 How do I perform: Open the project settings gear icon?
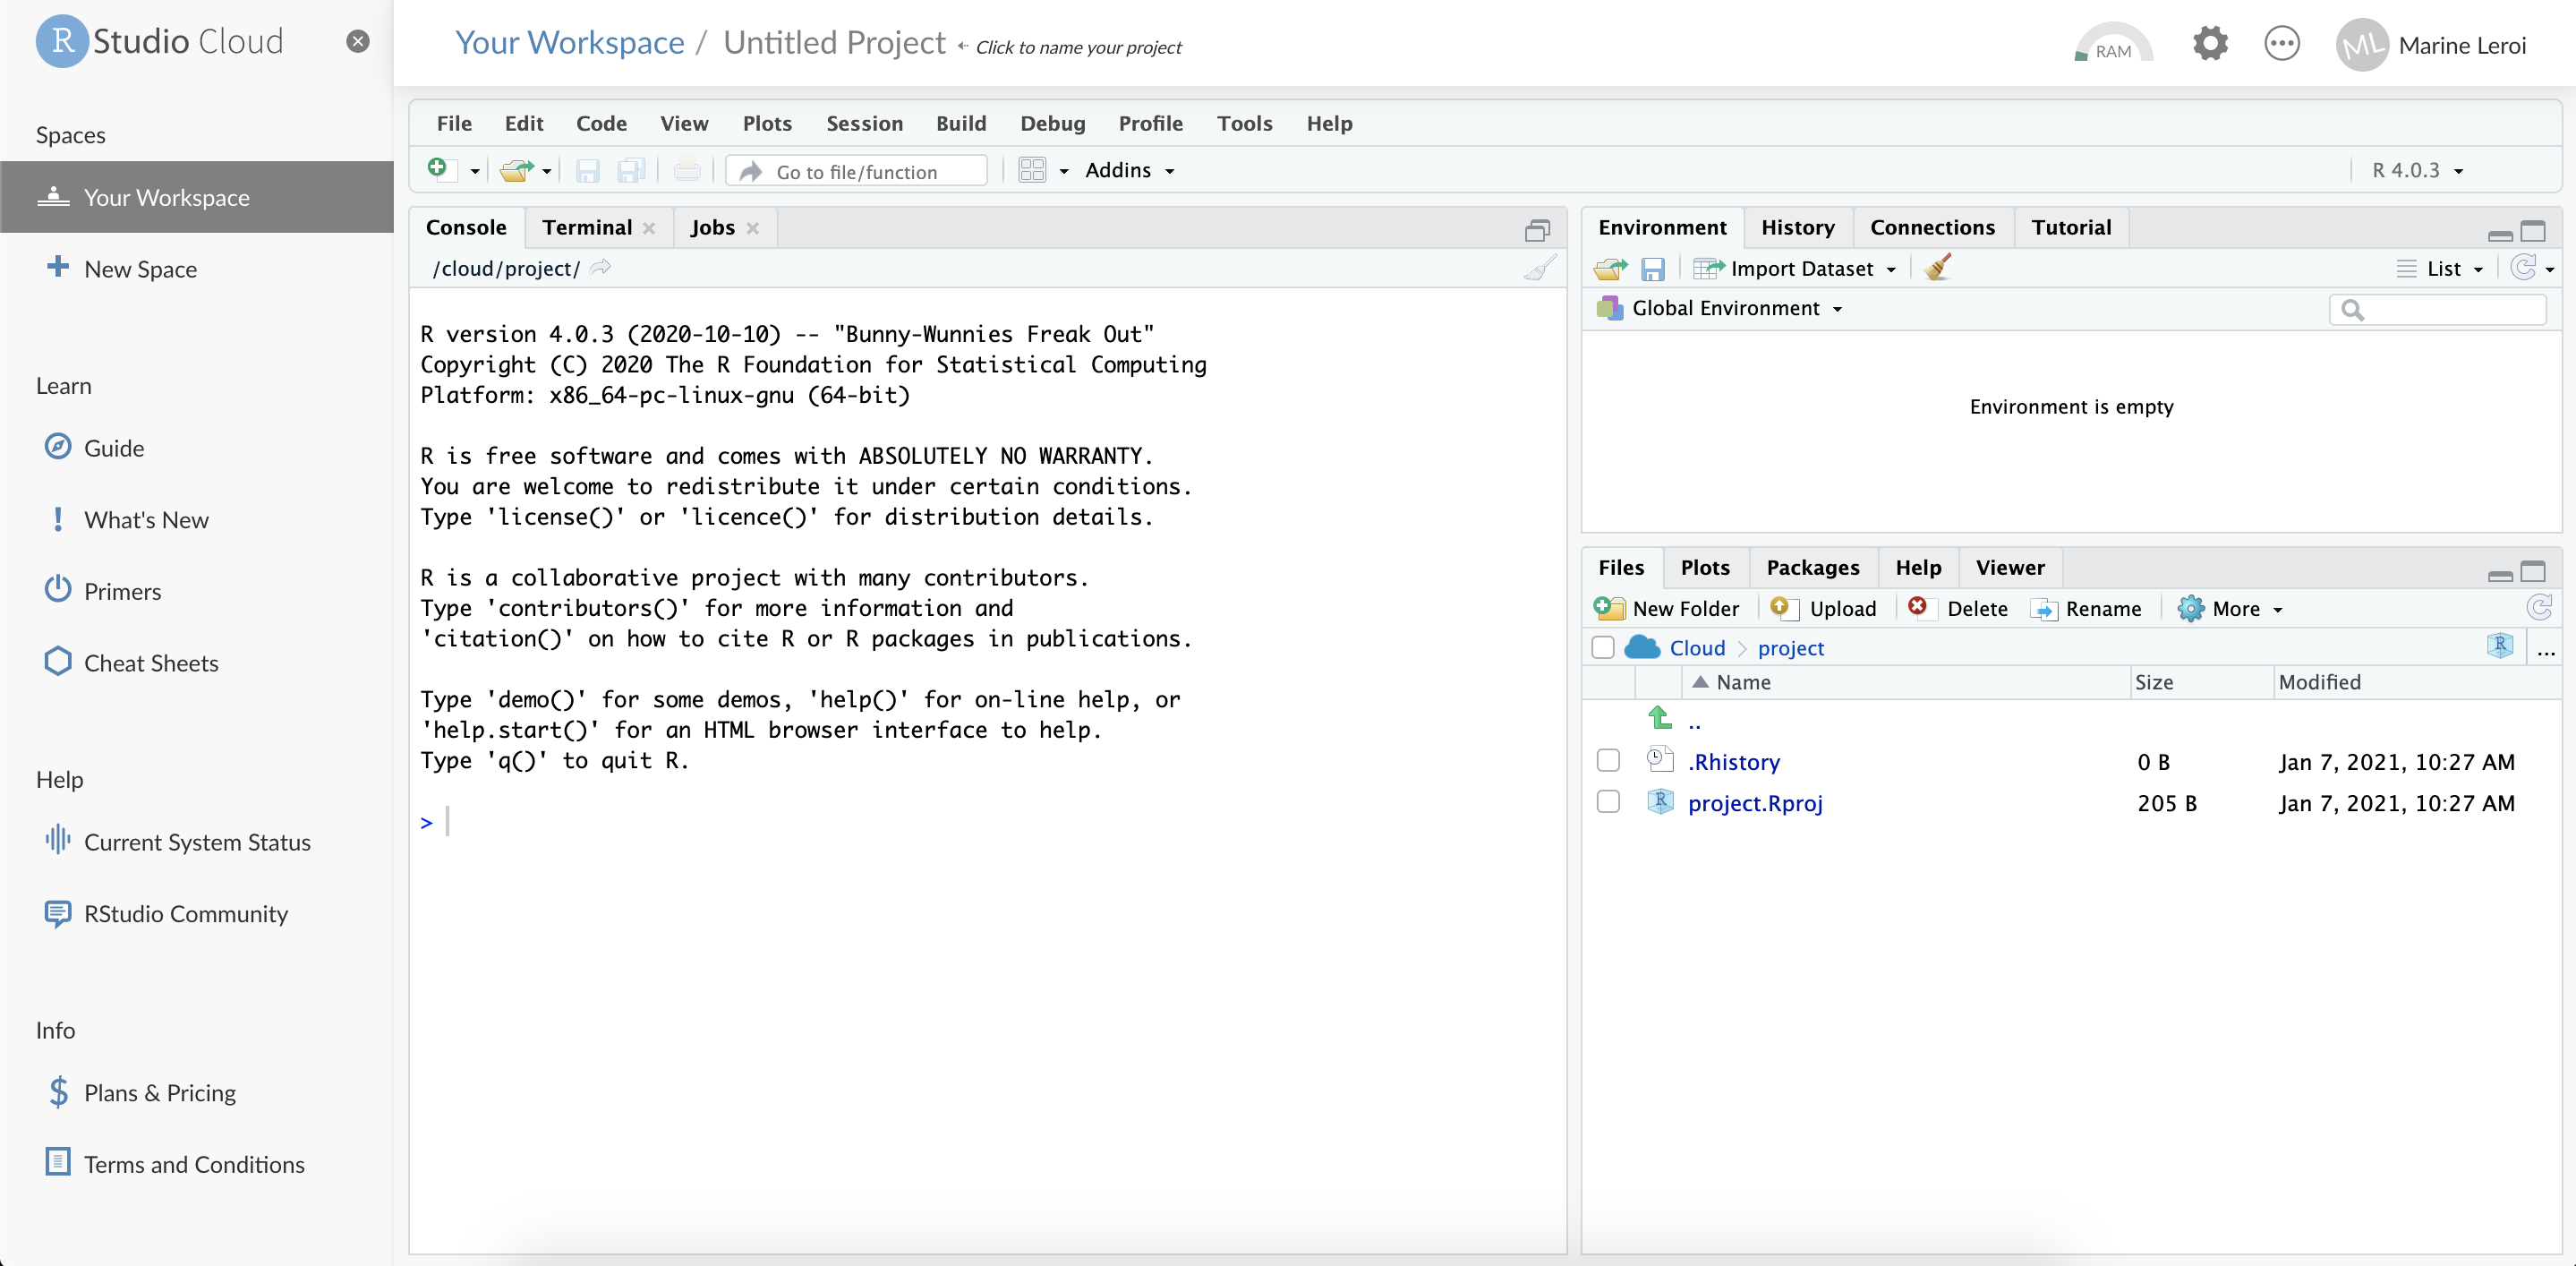click(2210, 43)
